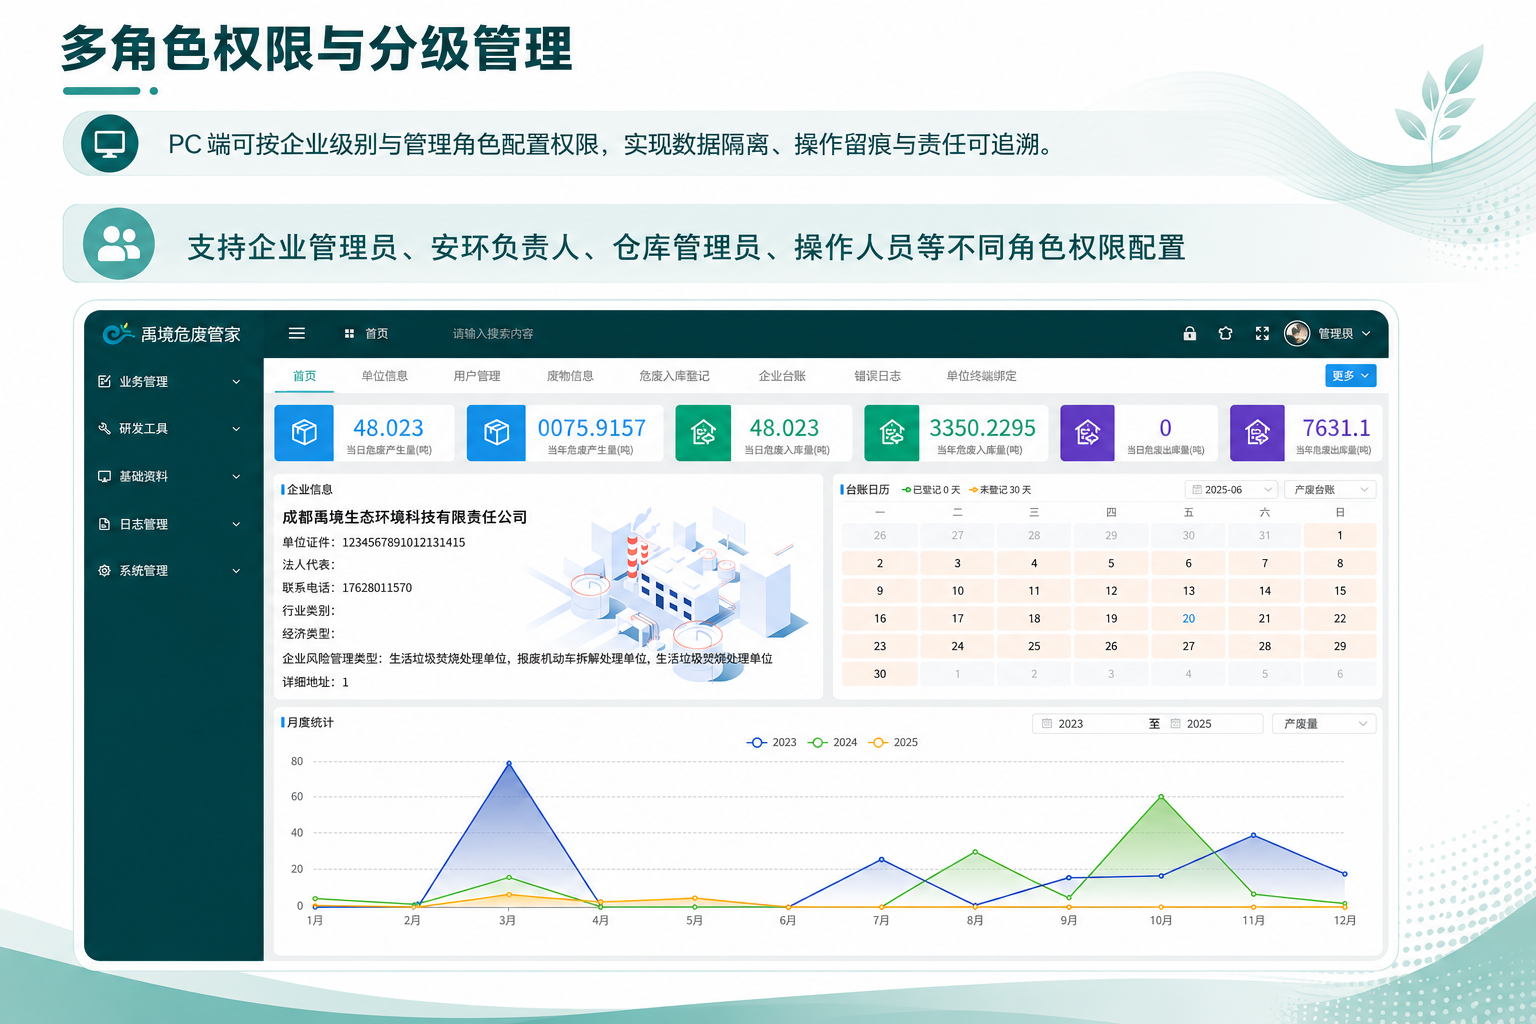Click the 系统管理 gear icon
The height and width of the screenshot is (1024, 1536).
point(104,571)
